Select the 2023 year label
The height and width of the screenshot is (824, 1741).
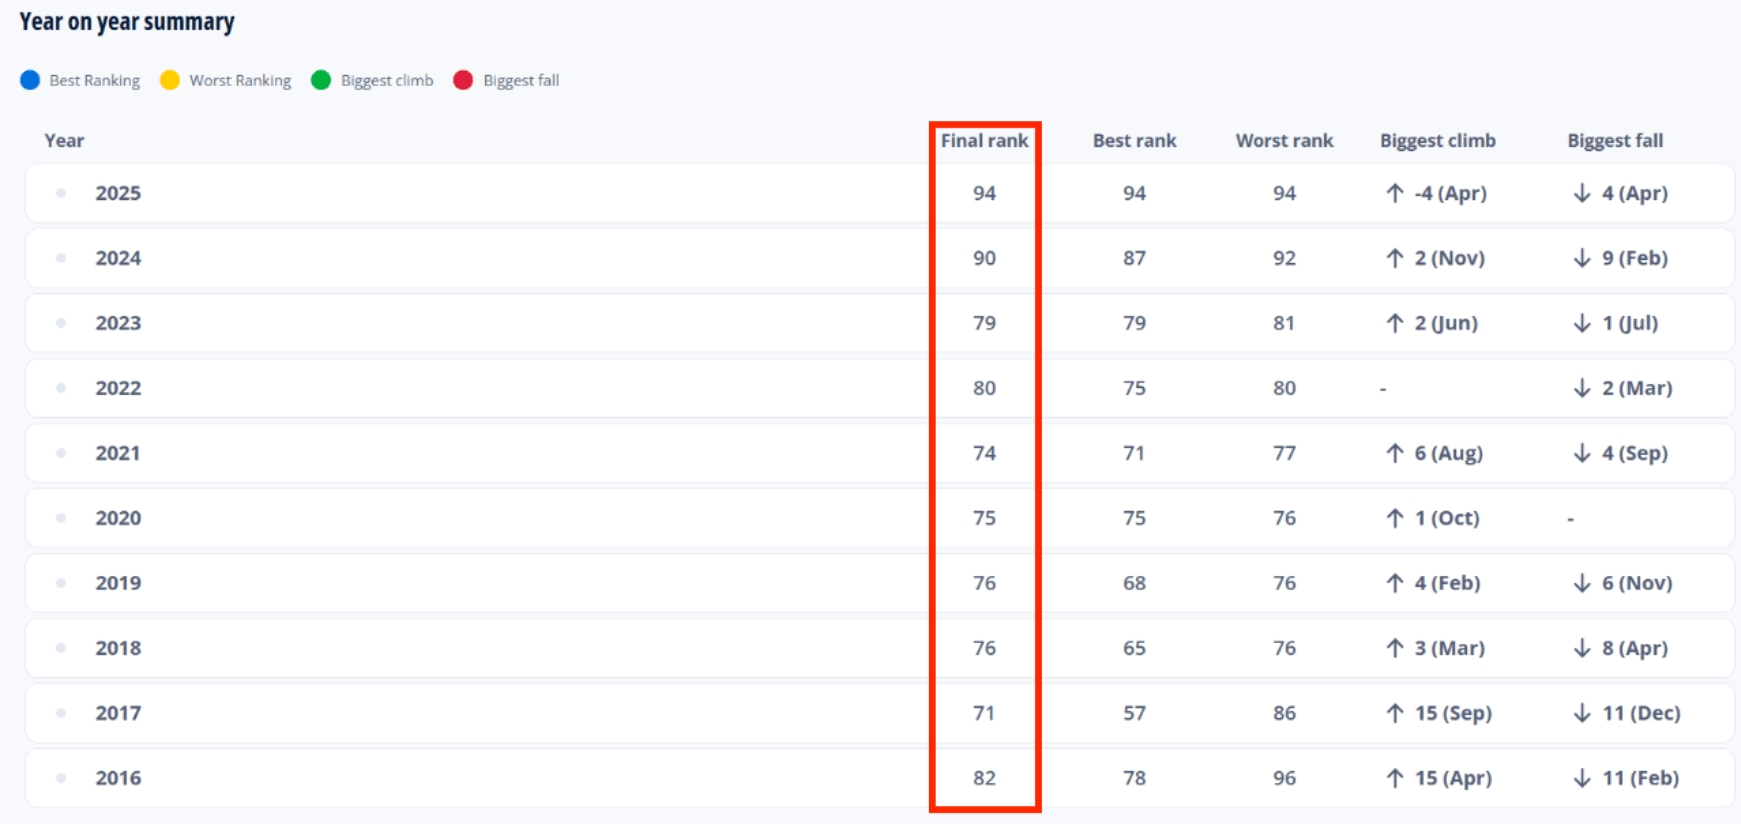118,323
